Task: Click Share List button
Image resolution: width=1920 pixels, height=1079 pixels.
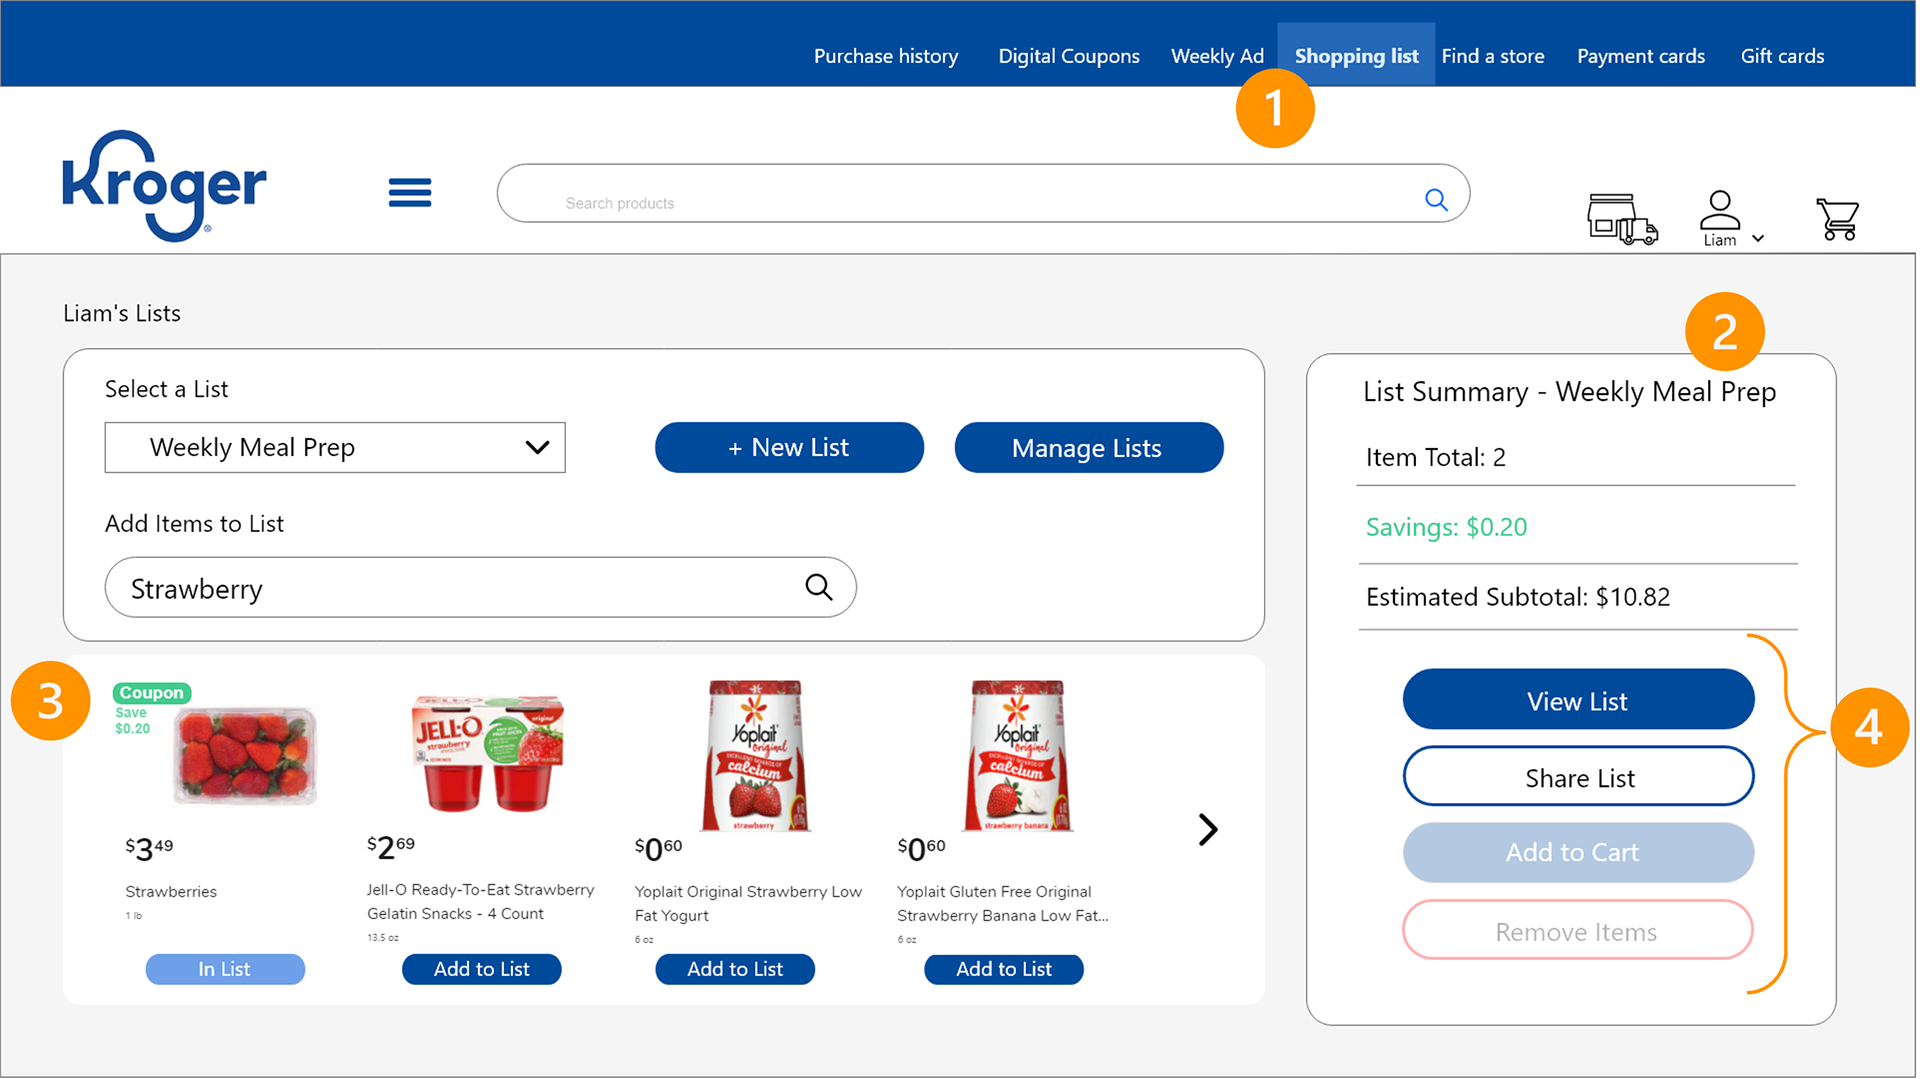Action: coord(1578,777)
